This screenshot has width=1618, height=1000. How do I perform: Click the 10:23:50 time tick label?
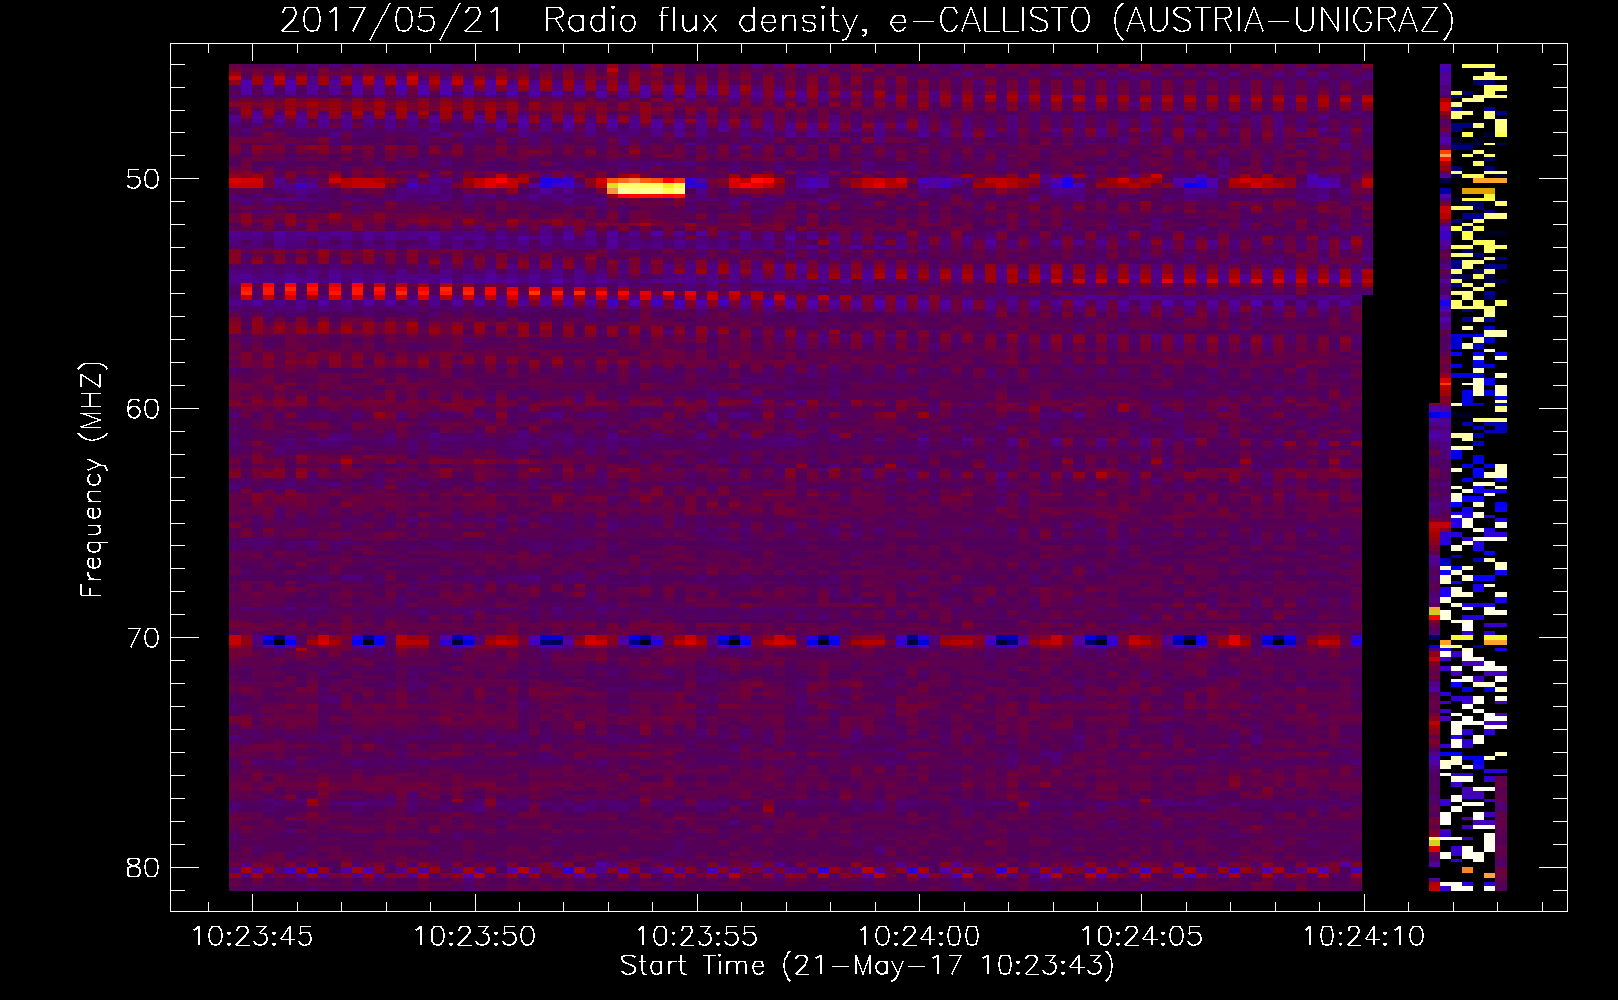[475, 937]
